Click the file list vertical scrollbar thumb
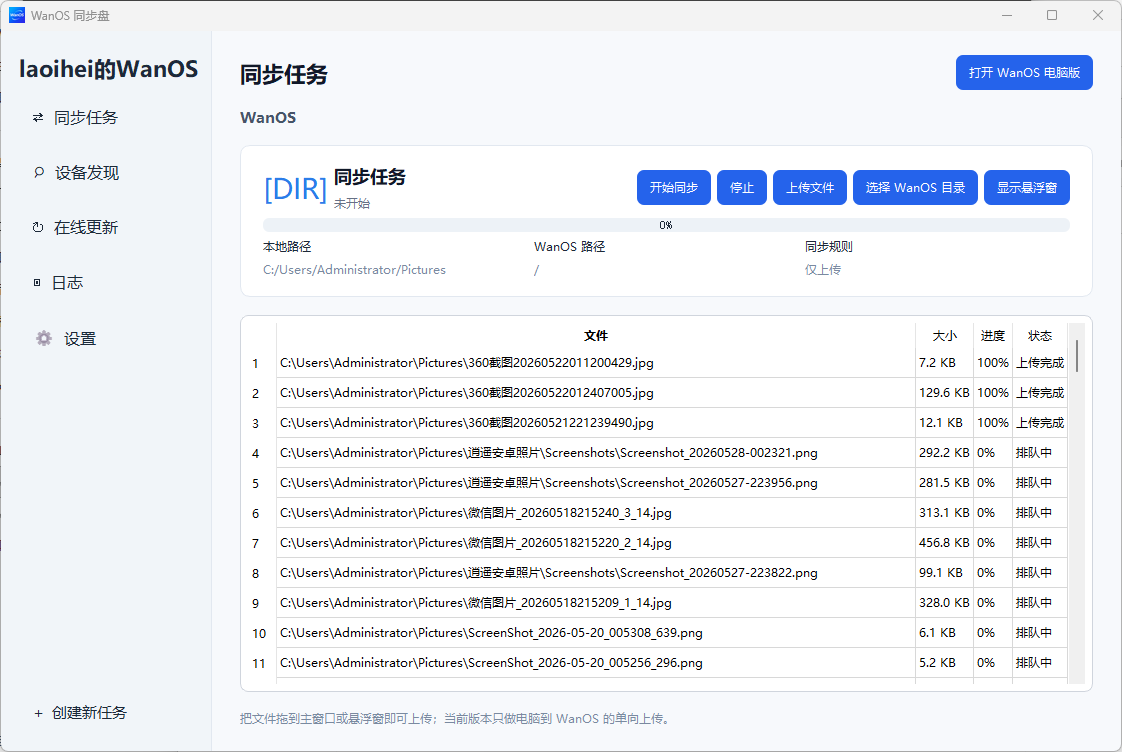The width and height of the screenshot is (1122, 752). click(1076, 355)
